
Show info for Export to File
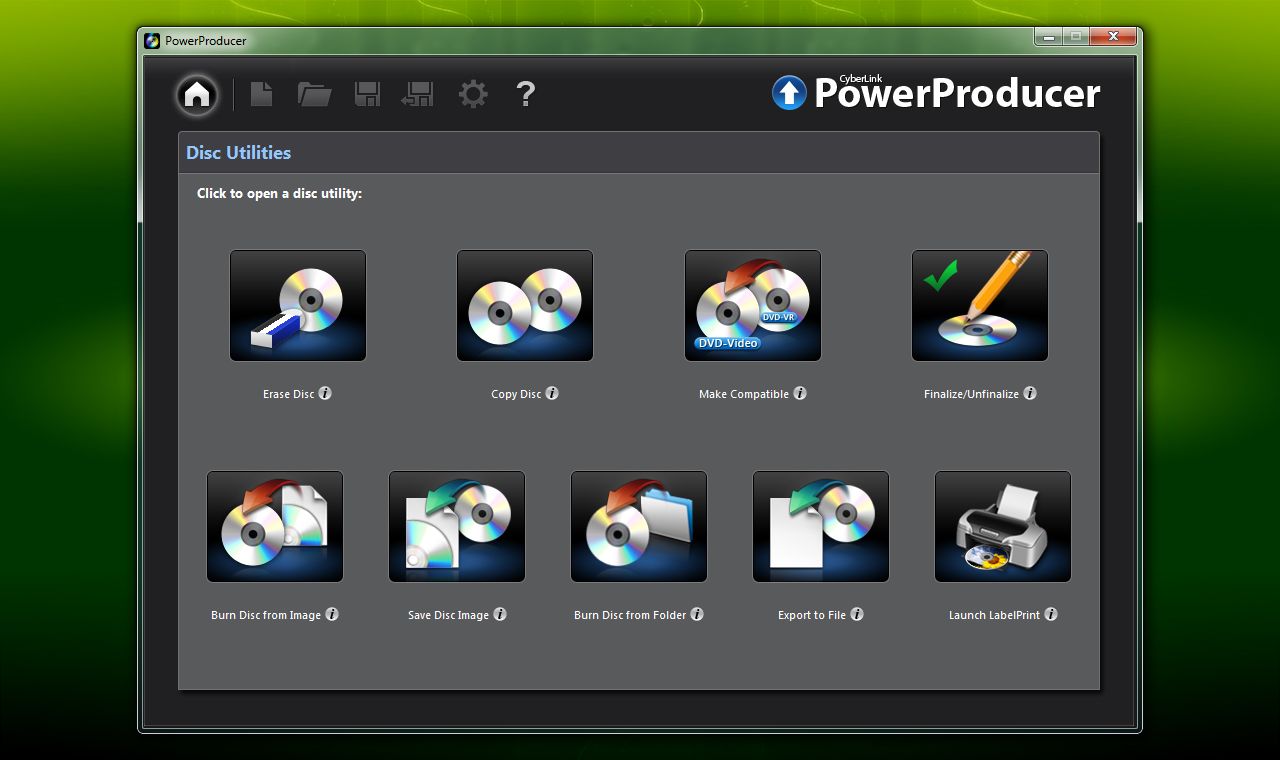[x=857, y=614]
